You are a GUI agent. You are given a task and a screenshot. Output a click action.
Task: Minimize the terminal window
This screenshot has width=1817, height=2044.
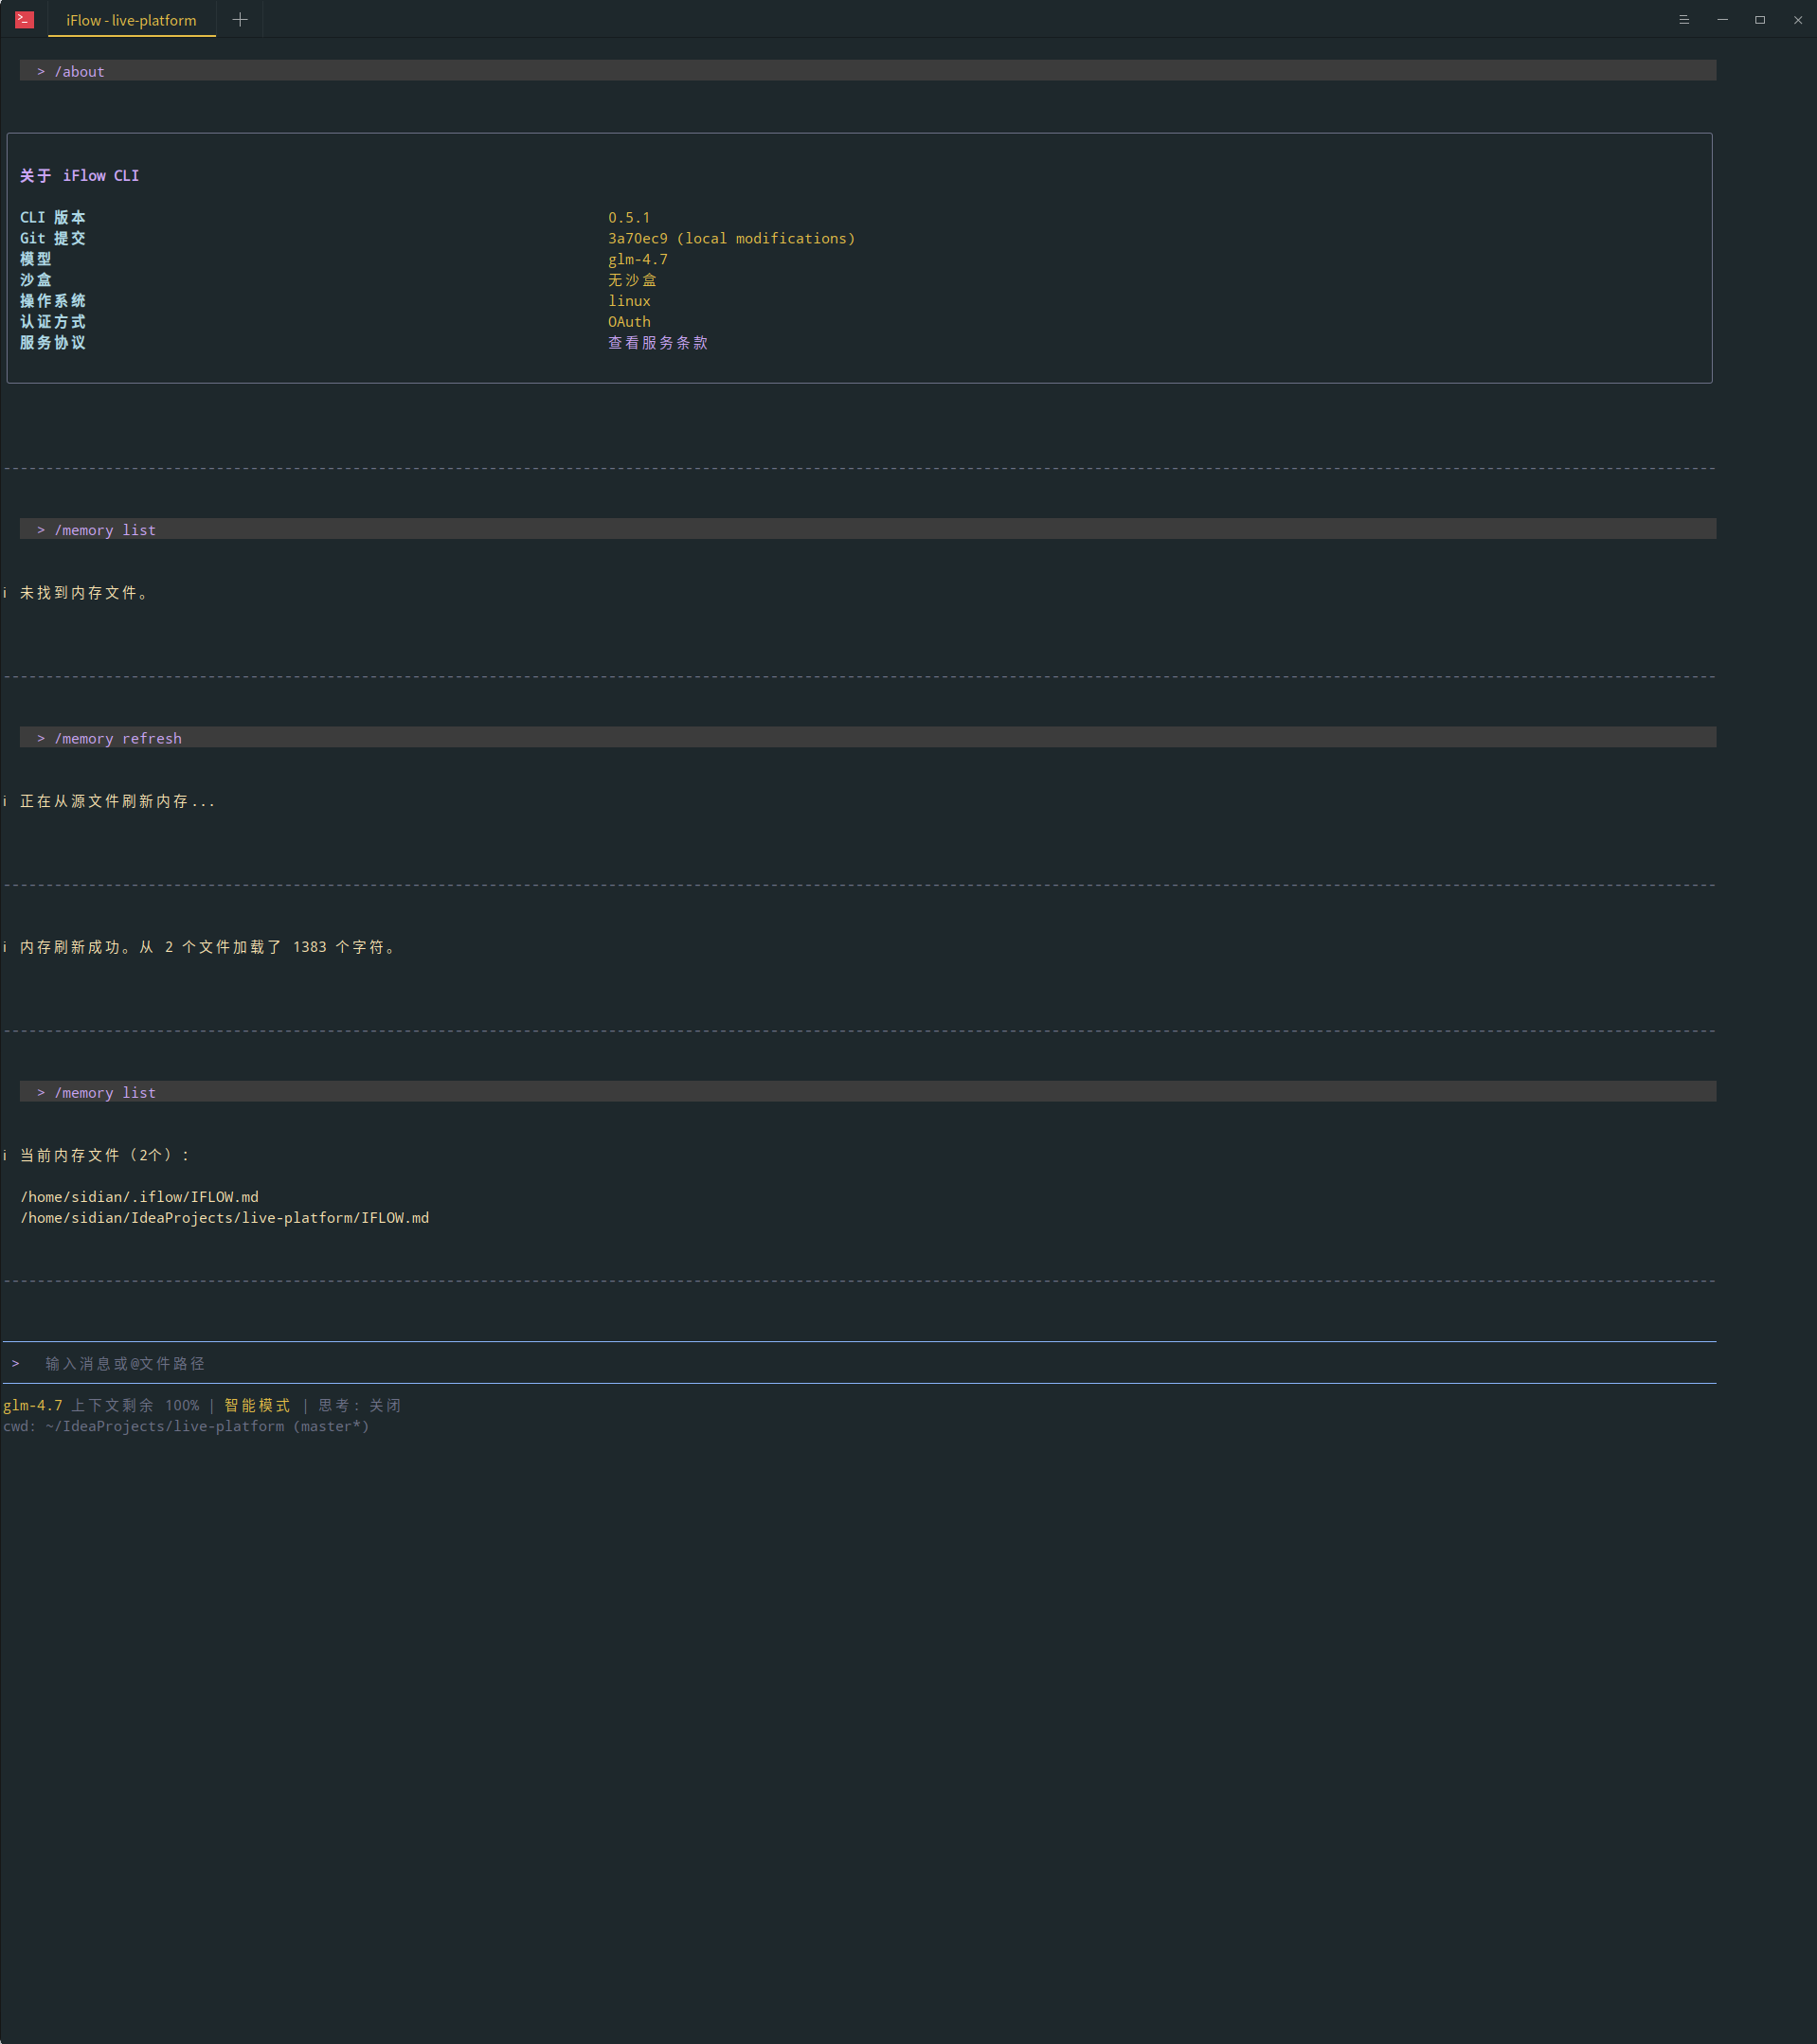1722,20
